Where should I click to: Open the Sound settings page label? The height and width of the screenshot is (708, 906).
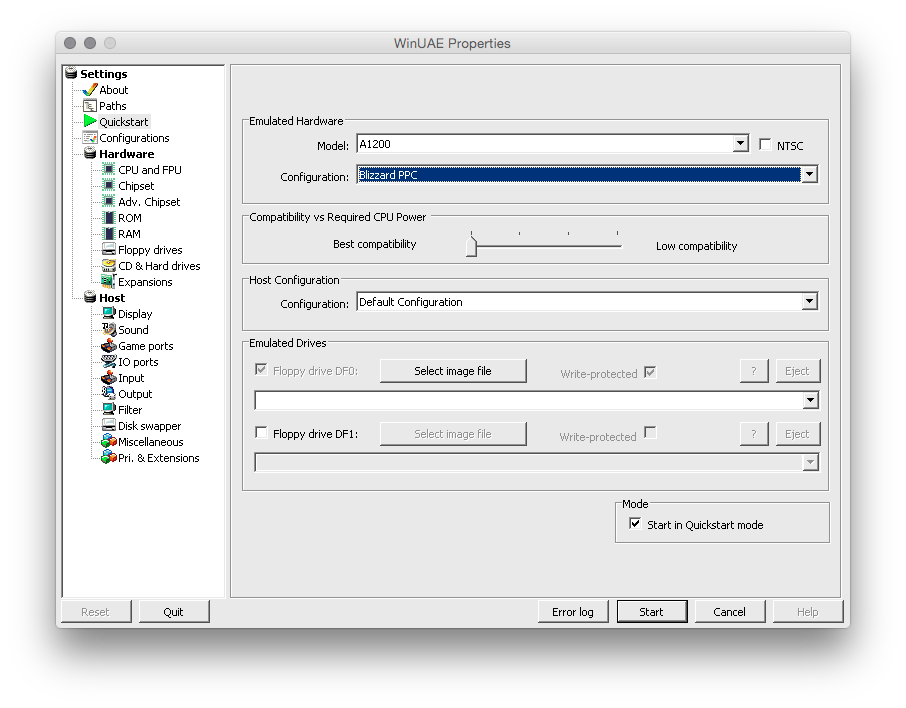point(133,329)
